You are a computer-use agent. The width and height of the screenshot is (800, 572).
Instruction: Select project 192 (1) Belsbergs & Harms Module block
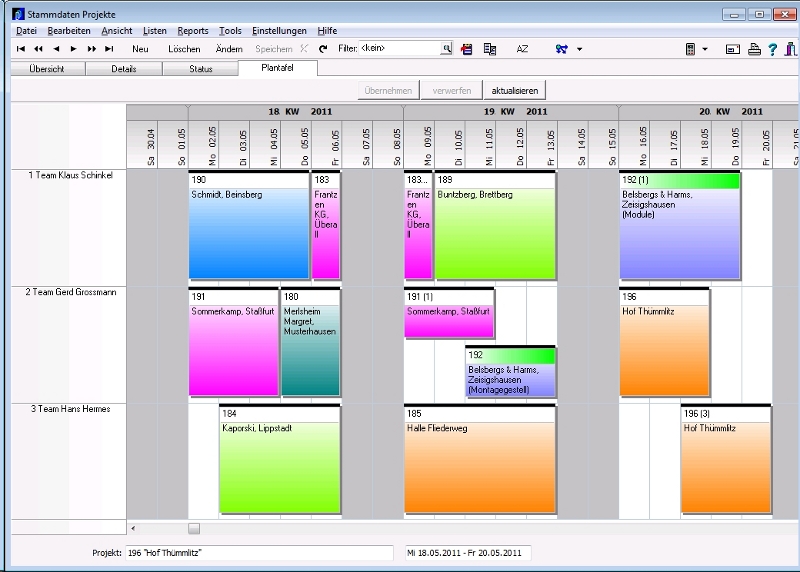680,225
